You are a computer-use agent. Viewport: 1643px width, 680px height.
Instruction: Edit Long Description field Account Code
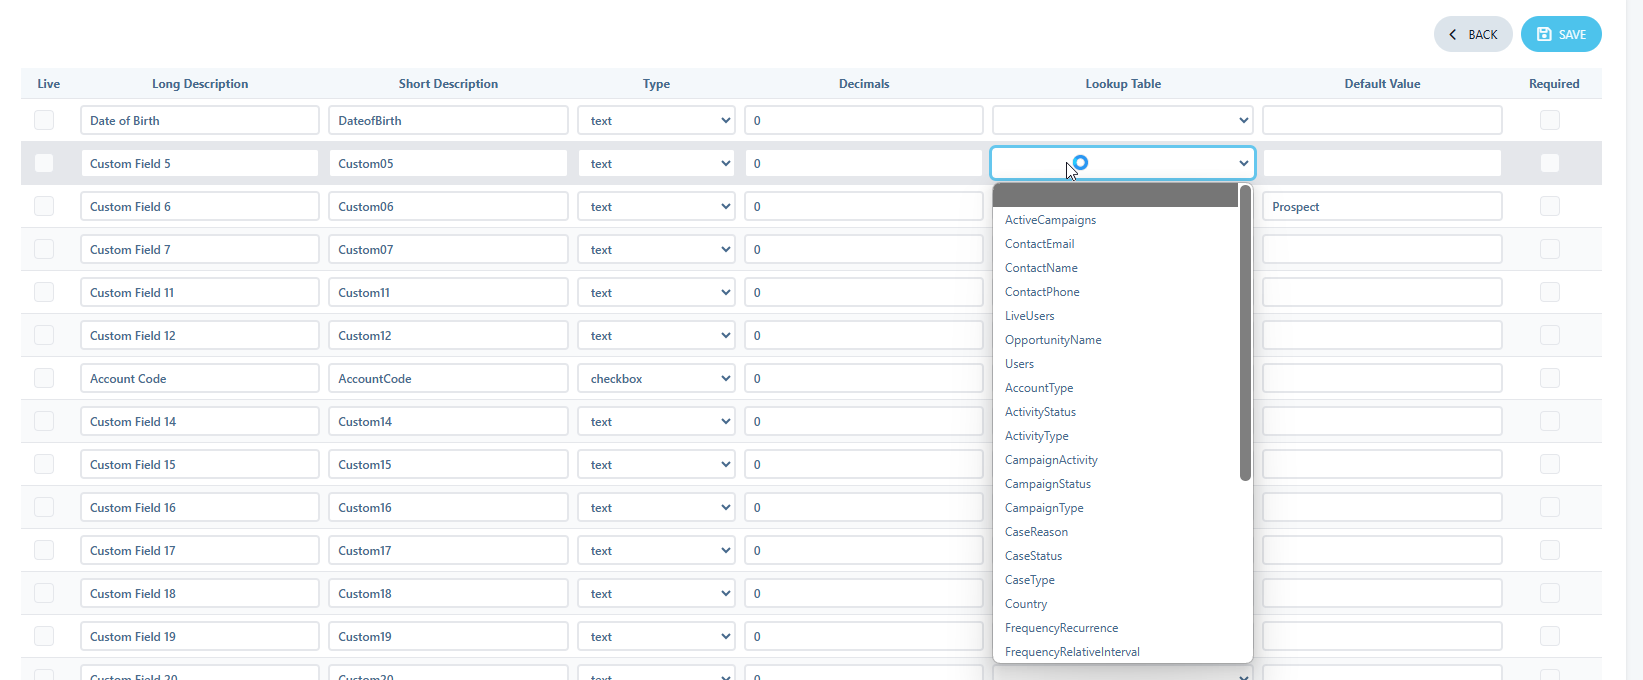click(200, 378)
